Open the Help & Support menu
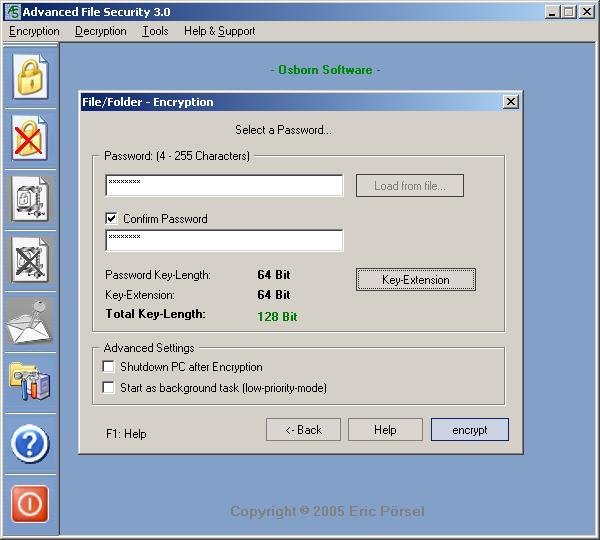Screen dimensions: 600x540 pyautogui.click(x=220, y=31)
